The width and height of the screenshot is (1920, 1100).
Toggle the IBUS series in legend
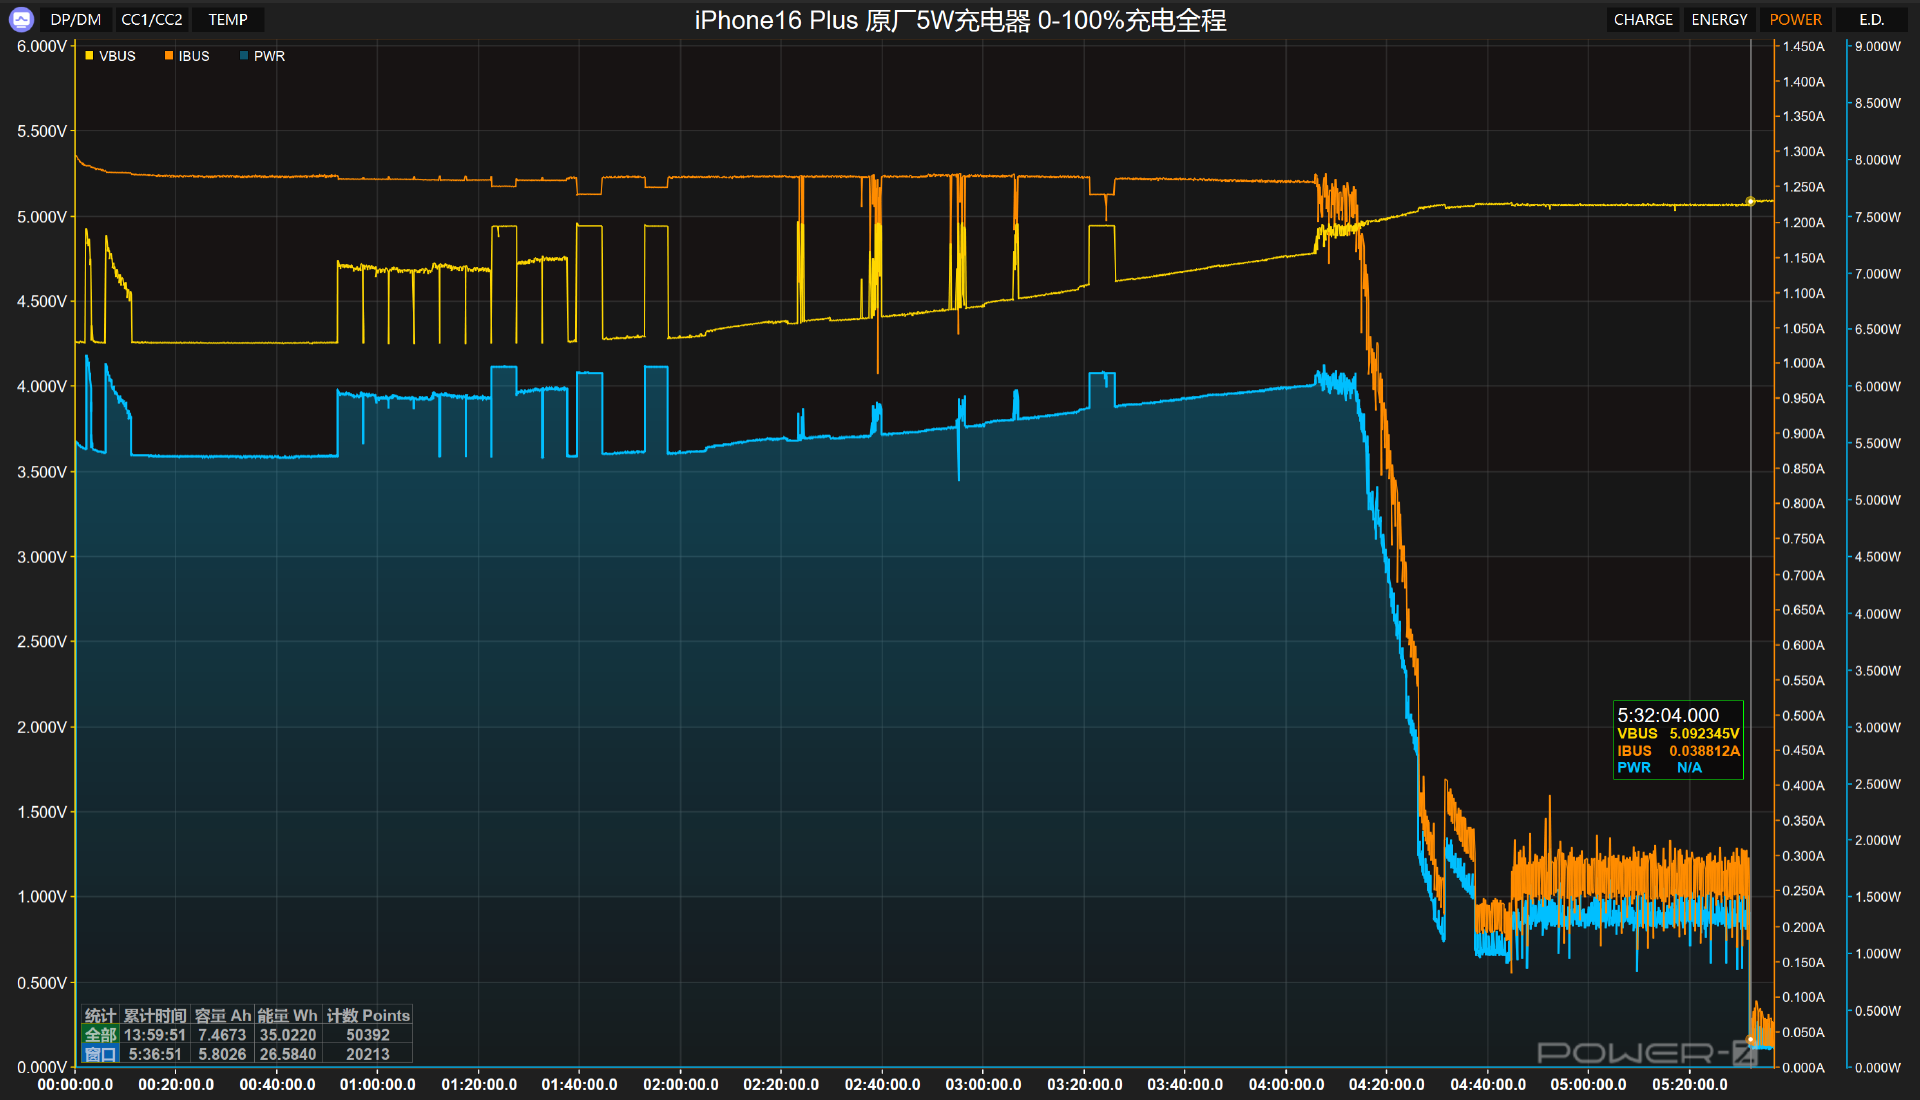tap(187, 56)
